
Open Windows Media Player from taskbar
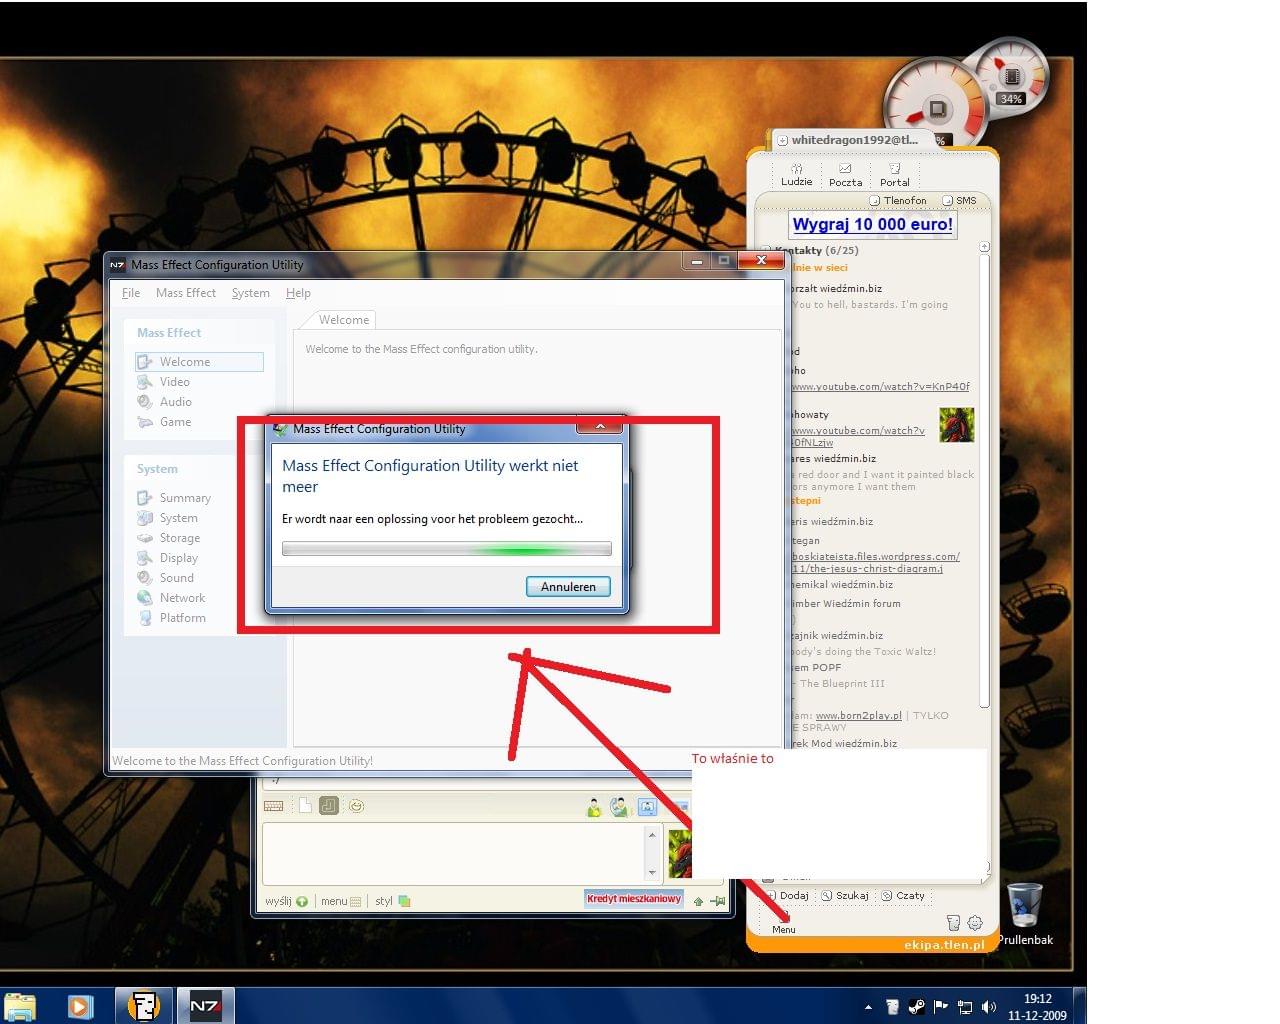(81, 1006)
